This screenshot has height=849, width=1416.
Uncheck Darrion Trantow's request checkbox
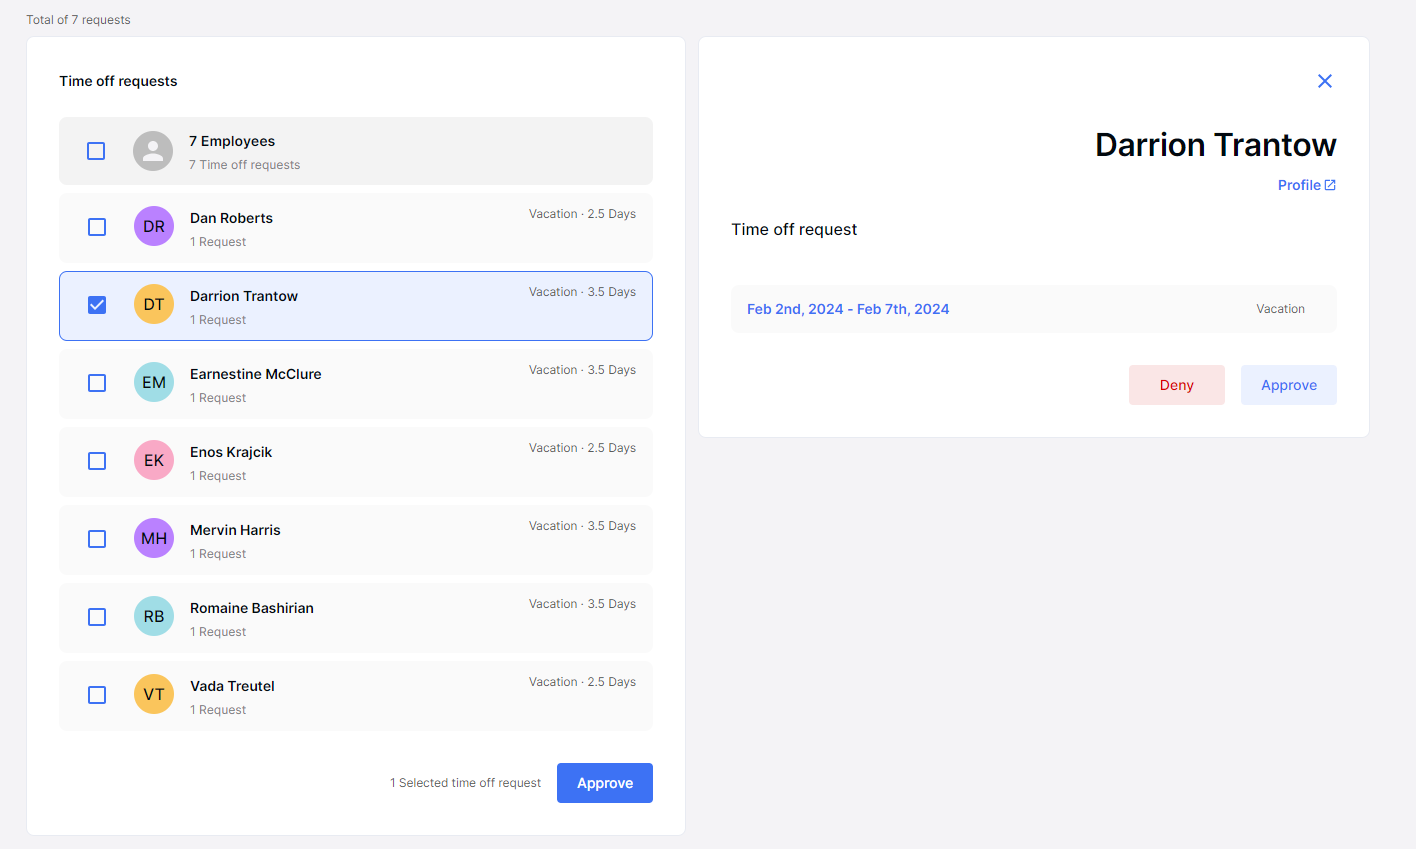coord(96,304)
